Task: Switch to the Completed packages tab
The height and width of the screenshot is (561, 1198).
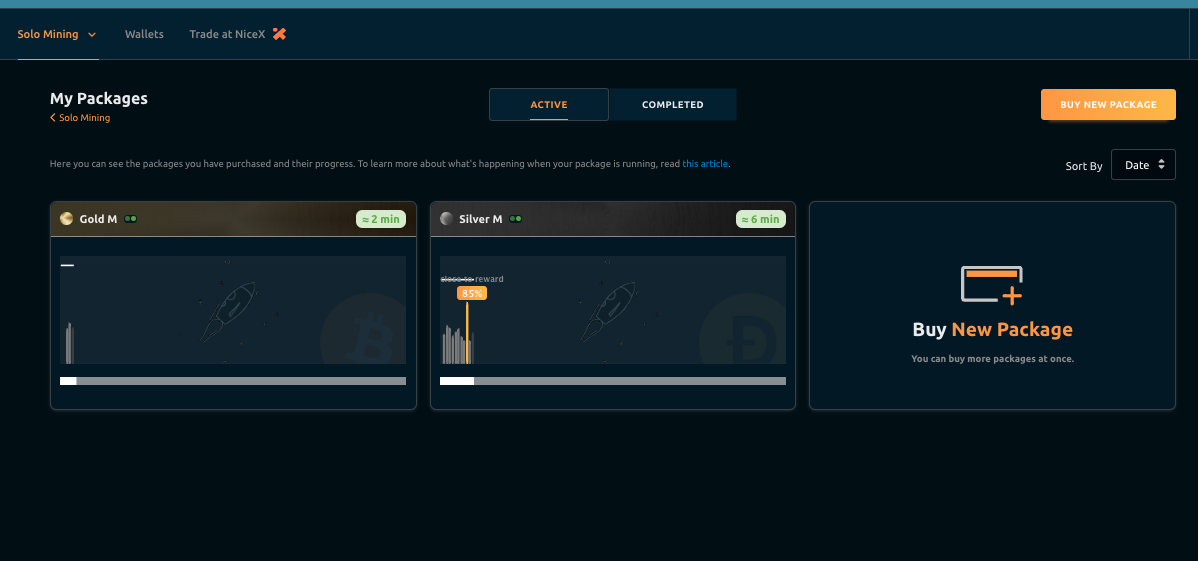Action: (x=672, y=105)
